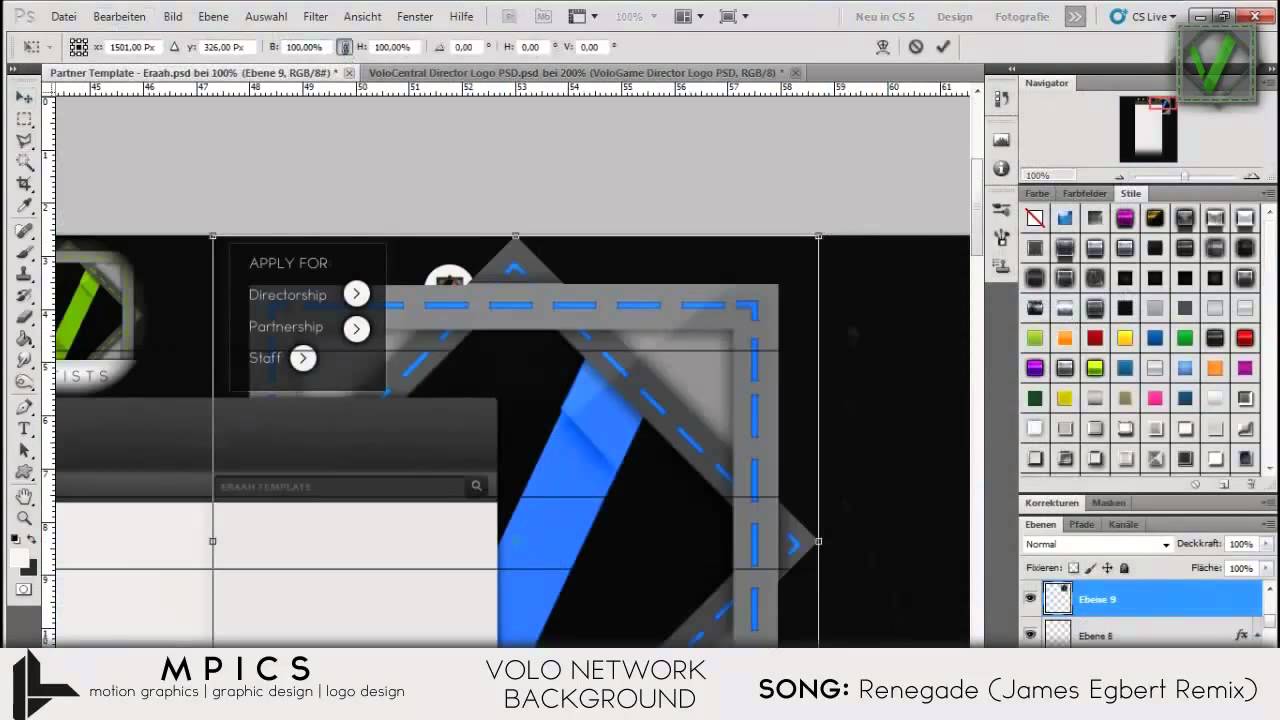Cancel the transform

click(915, 47)
